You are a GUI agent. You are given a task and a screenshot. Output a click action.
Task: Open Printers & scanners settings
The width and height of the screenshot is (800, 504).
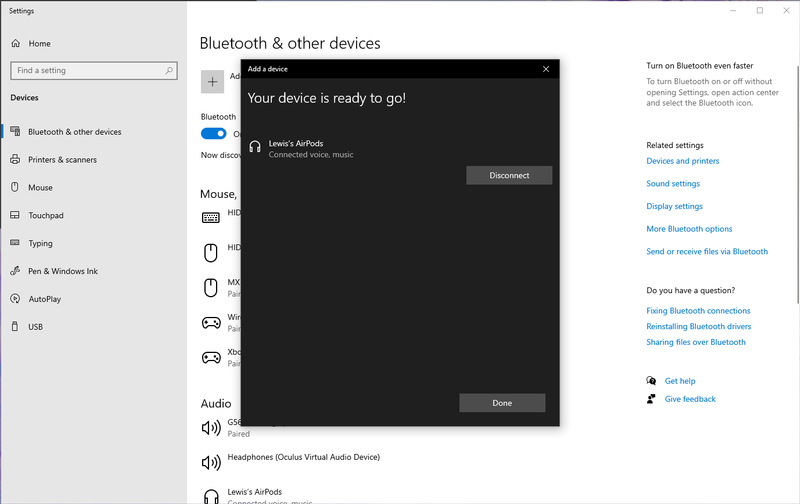[x=62, y=160]
